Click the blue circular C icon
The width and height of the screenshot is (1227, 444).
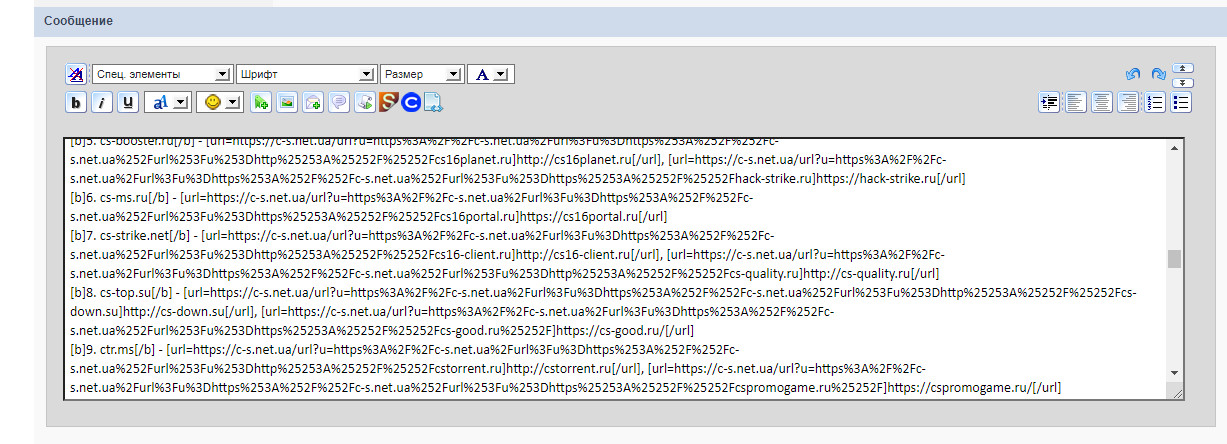pos(411,102)
